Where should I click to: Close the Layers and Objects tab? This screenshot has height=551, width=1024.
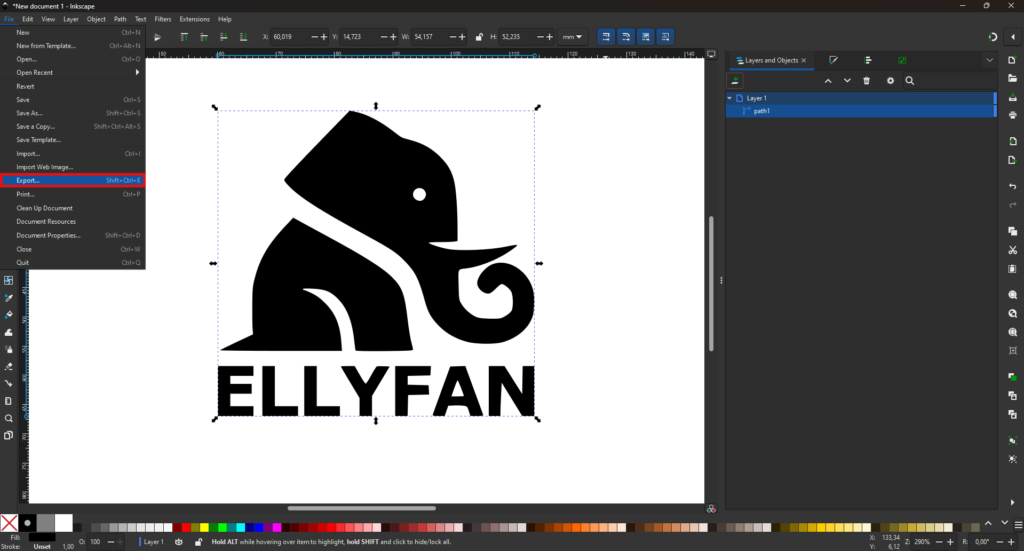(803, 60)
